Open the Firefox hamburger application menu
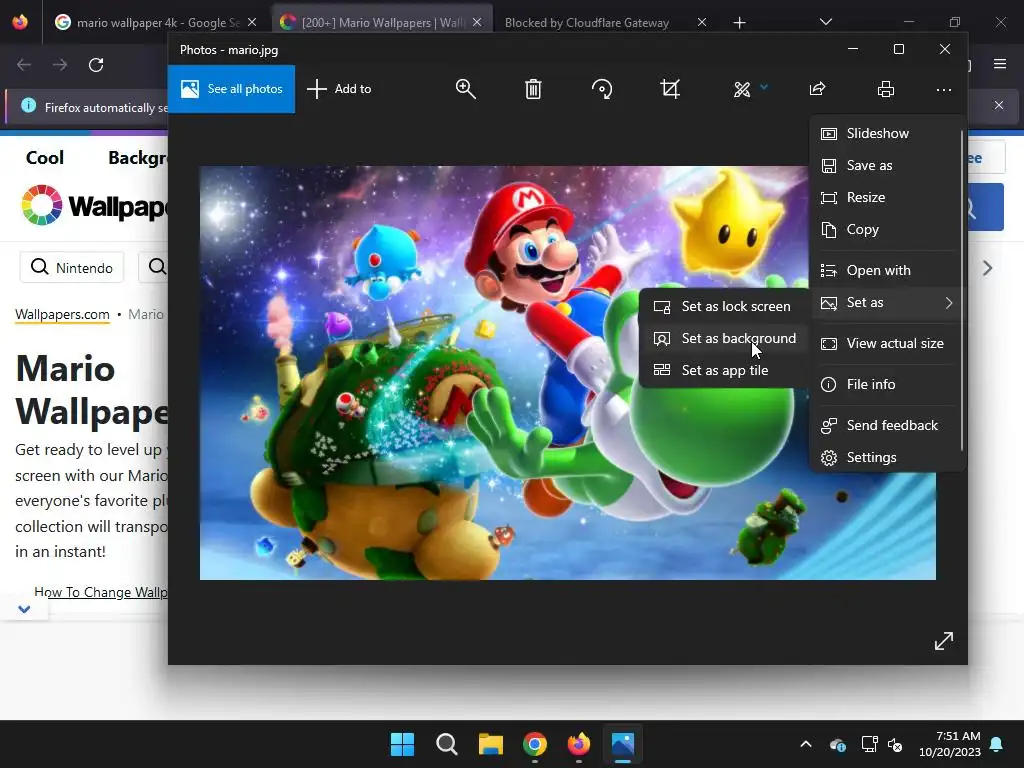The width and height of the screenshot is (1024, 768). click(1000, 64)
